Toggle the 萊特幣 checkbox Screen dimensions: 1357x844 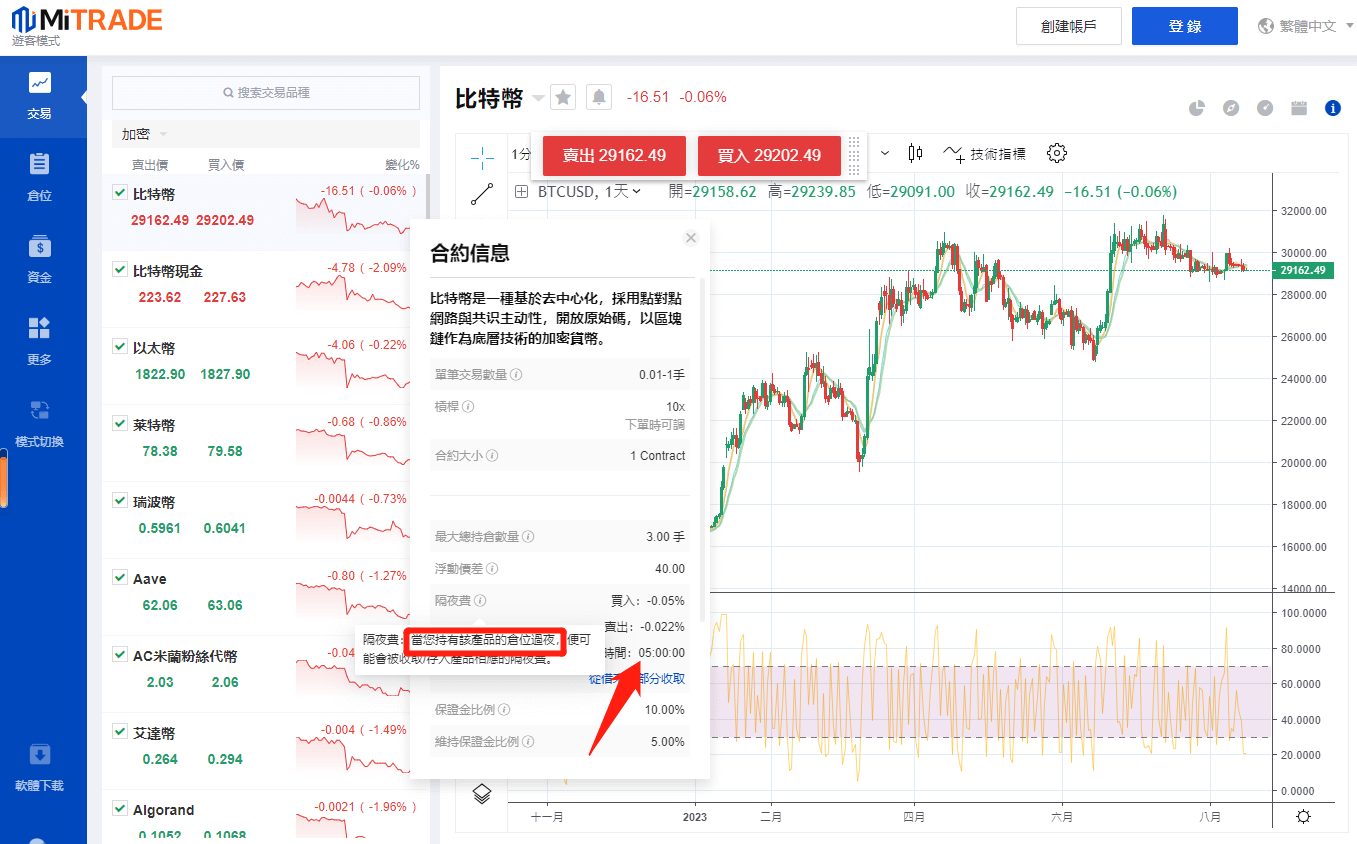pos(120,424)
